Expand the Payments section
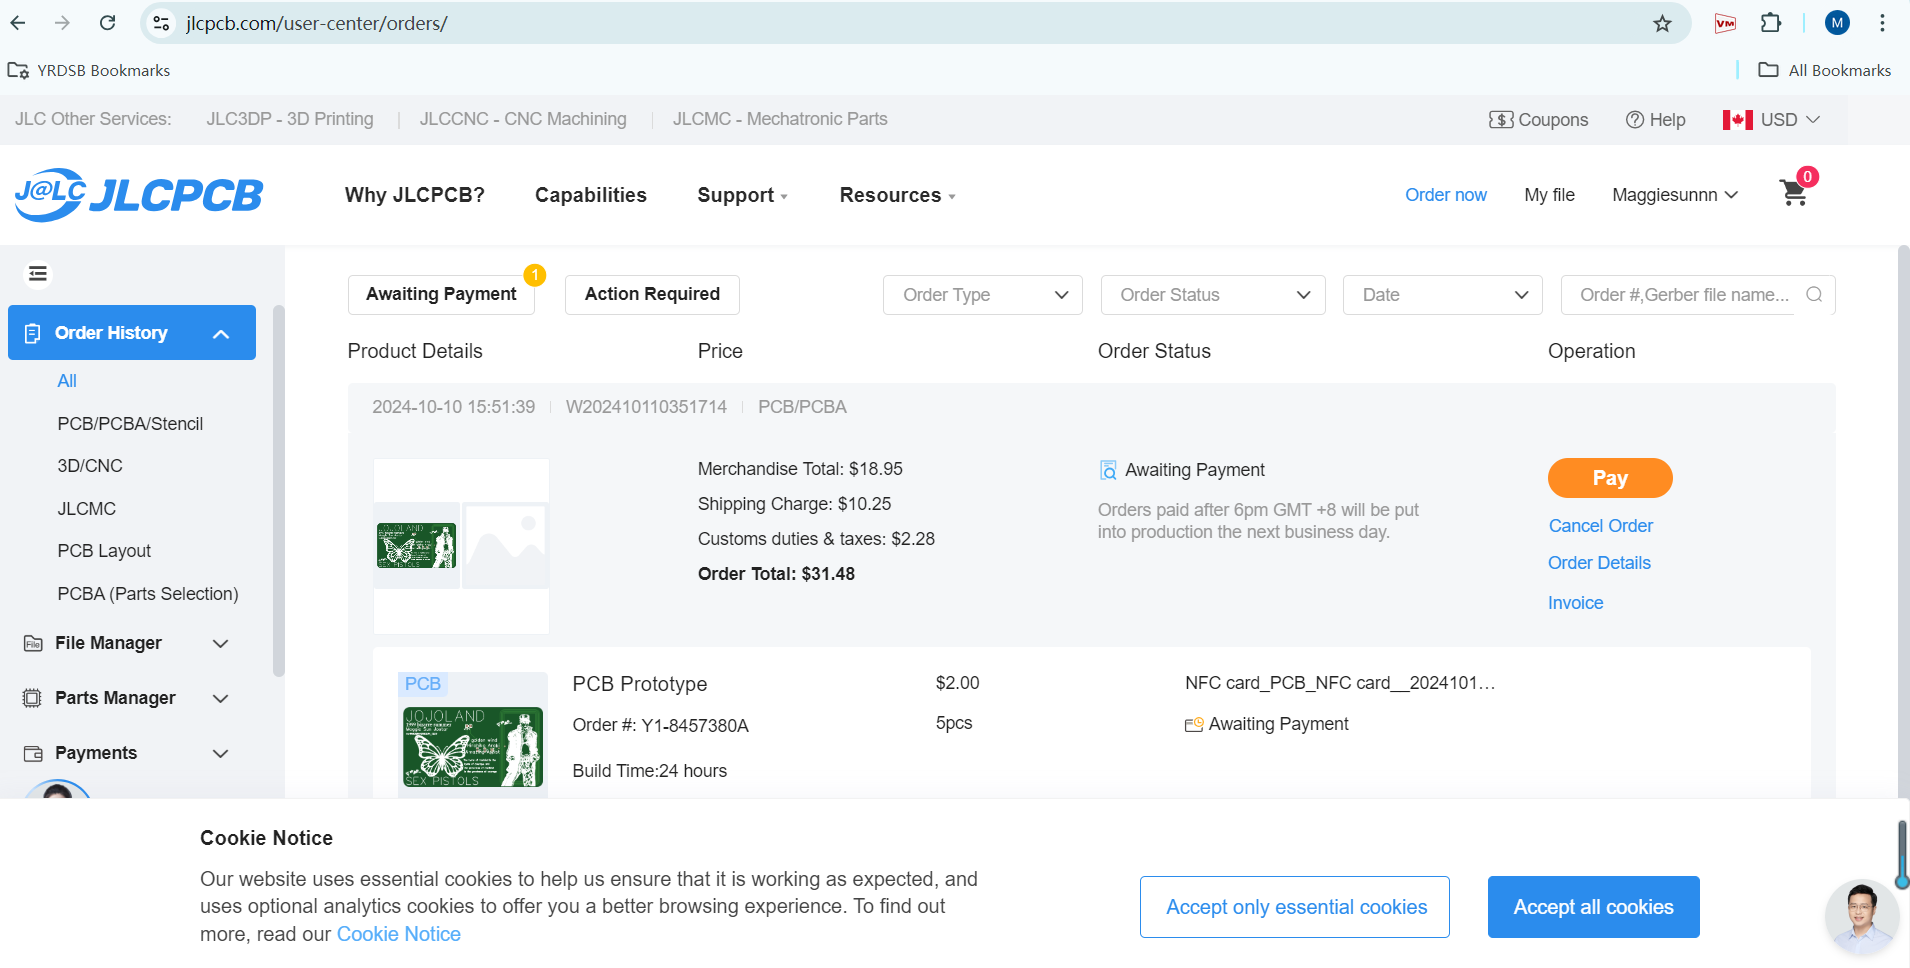The width and height of the screenshot is (1910, 968). click(127, 753)
